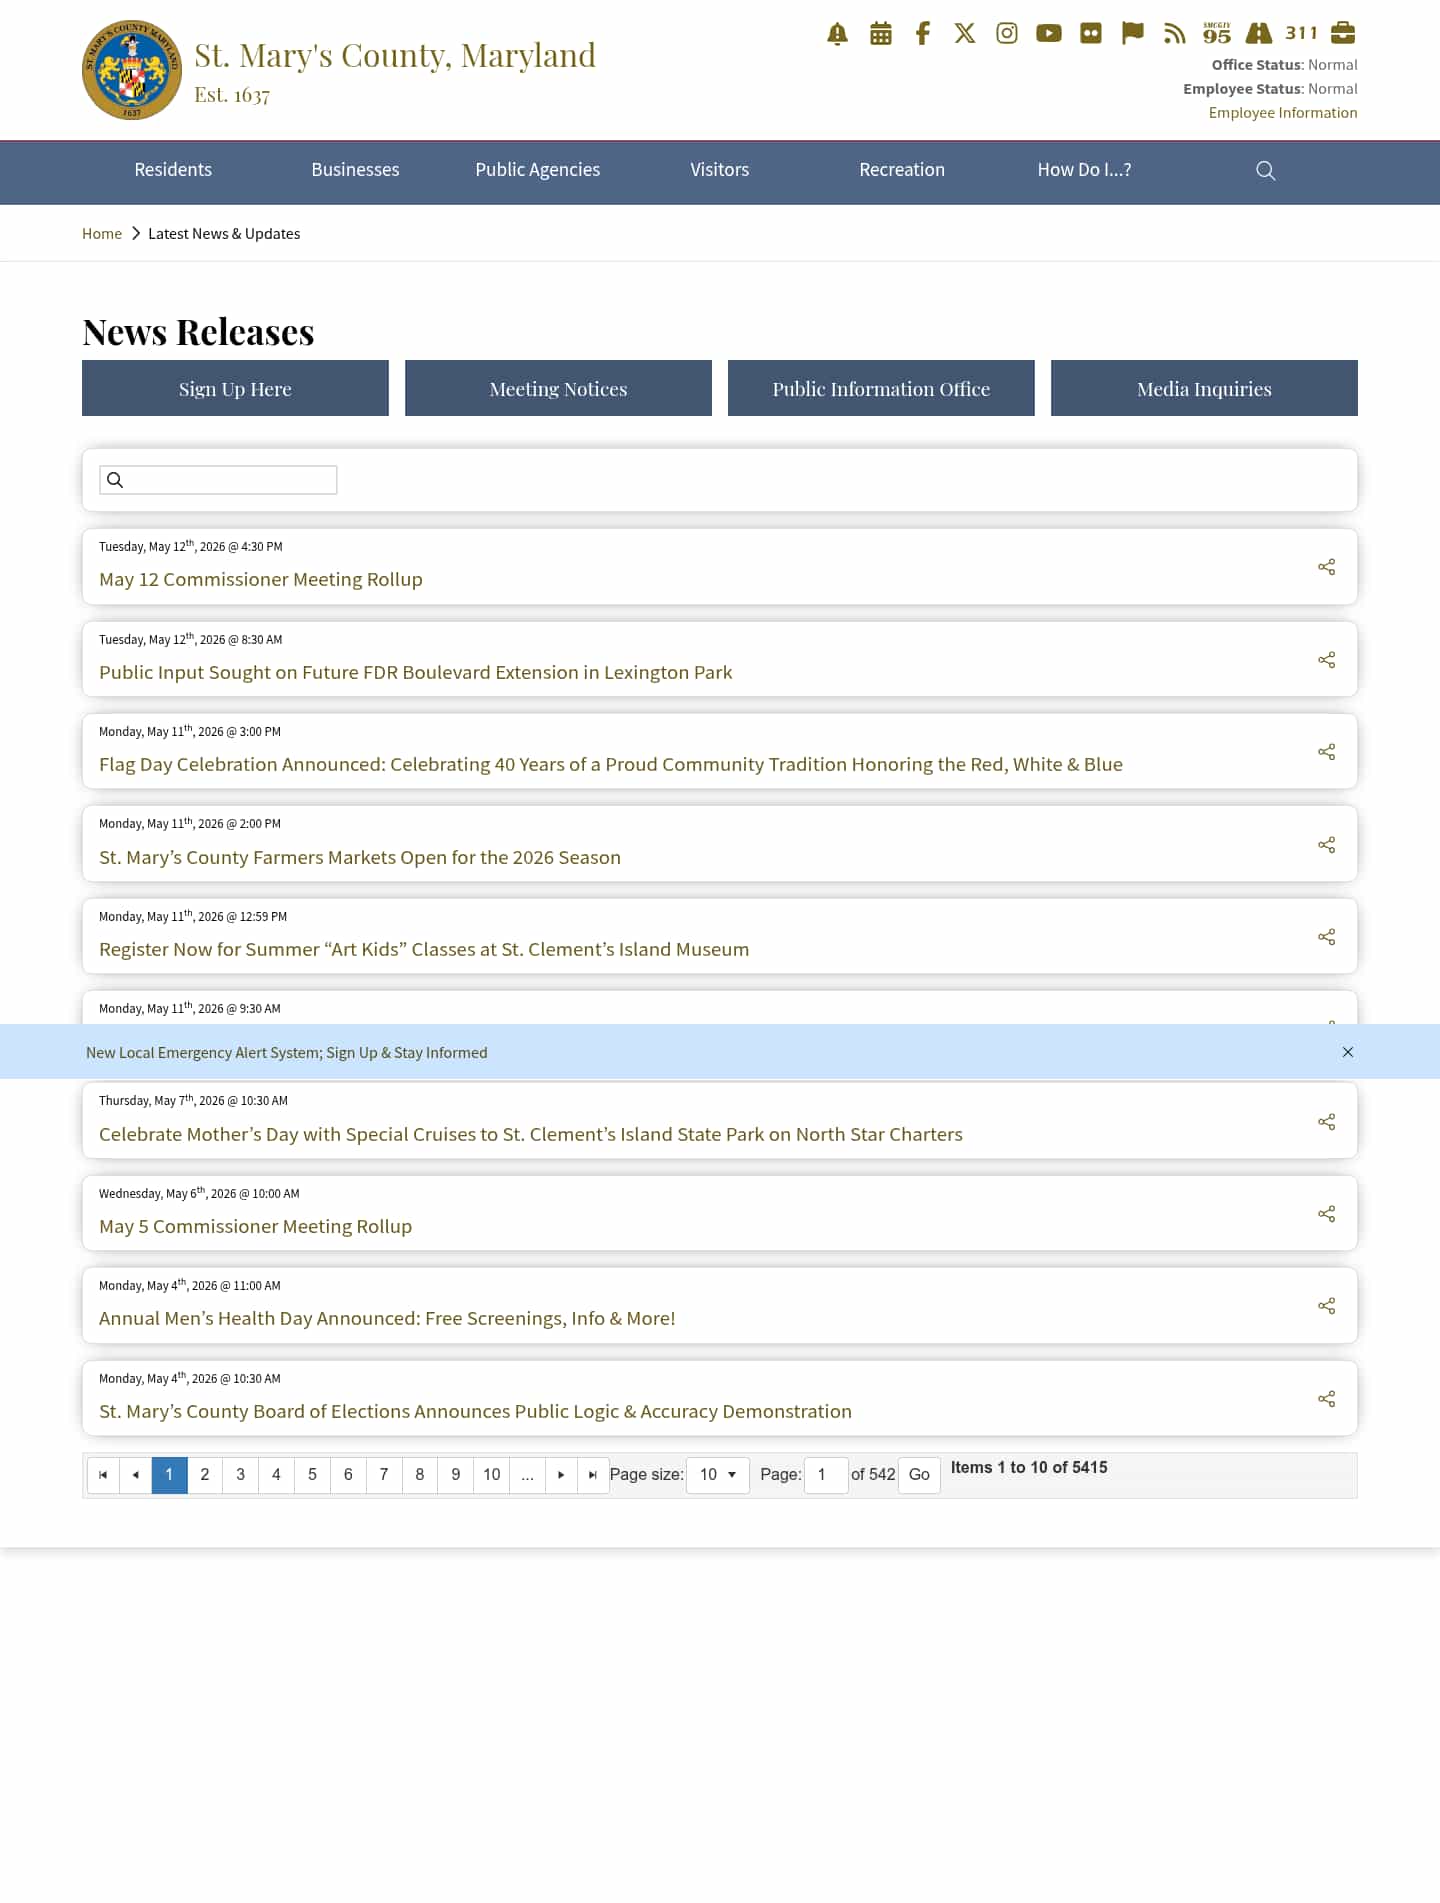Open the Visitors menu
The height and width of the screenshot is (1903, 1440).
point(720,170)
